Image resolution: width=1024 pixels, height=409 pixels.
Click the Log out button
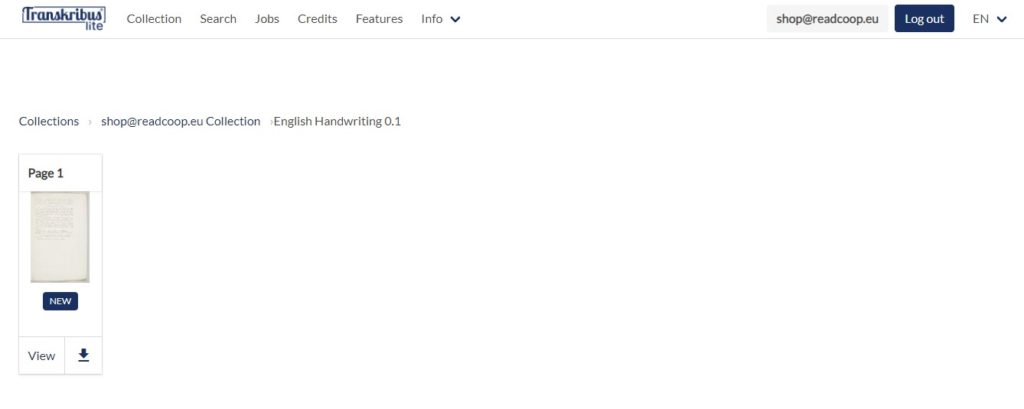click(924, 18)
